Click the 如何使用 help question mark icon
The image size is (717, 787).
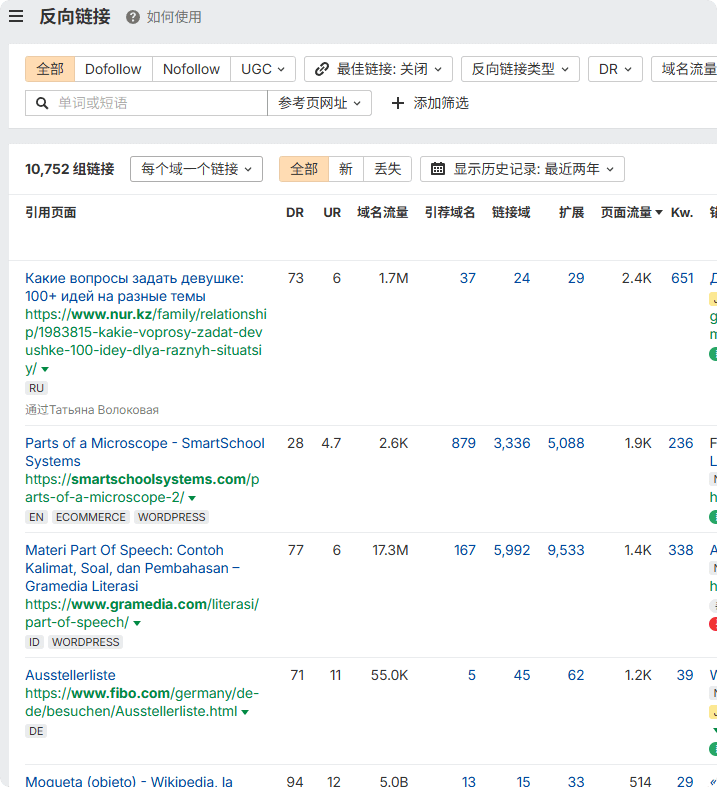(133, 17)
